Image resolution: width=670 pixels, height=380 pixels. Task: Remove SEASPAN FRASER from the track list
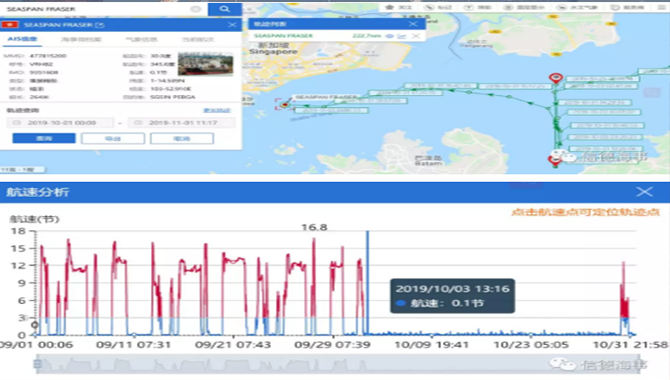click(416, 36)
